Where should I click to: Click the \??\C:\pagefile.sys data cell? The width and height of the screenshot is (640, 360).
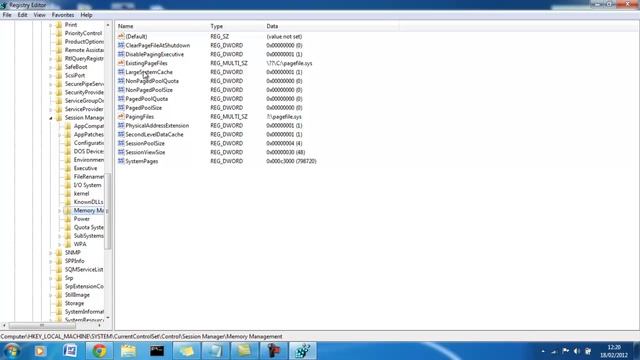289,63
